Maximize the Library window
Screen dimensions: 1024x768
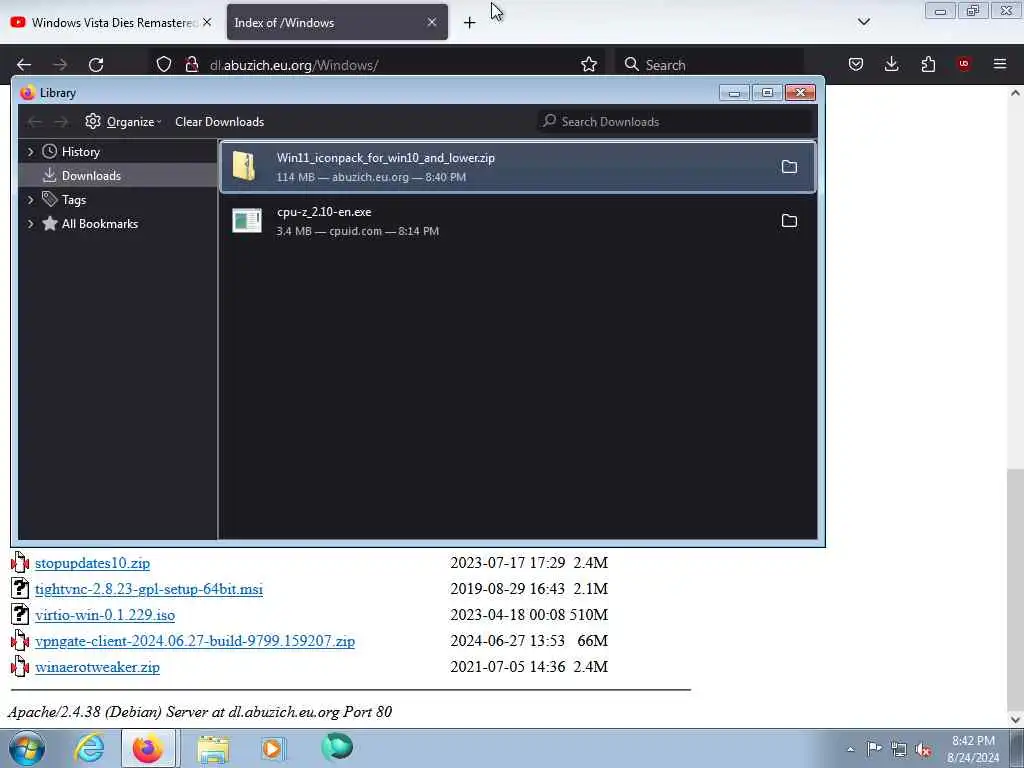767,93
